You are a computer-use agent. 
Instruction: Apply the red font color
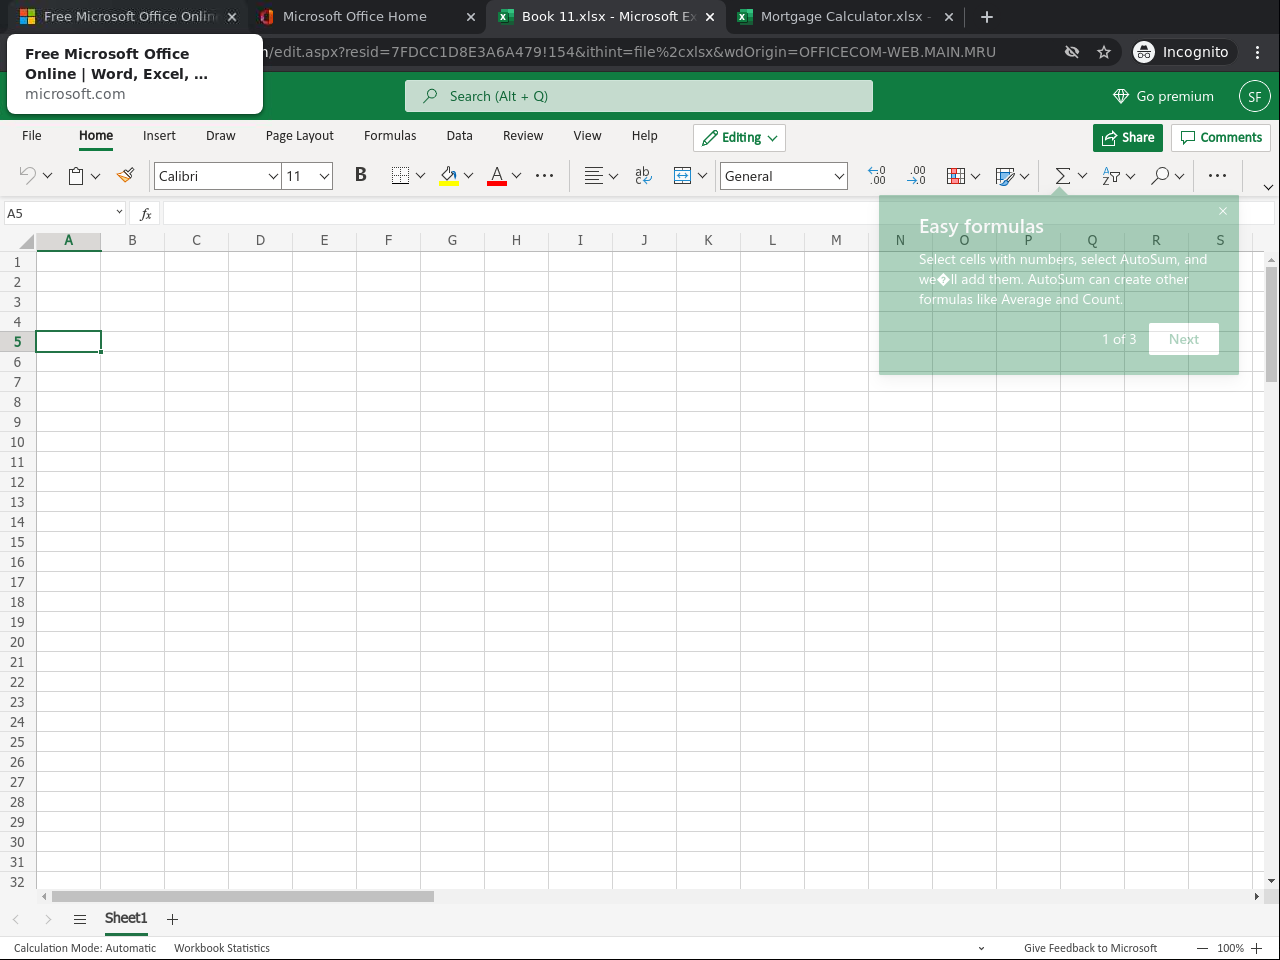pos(497,176)
